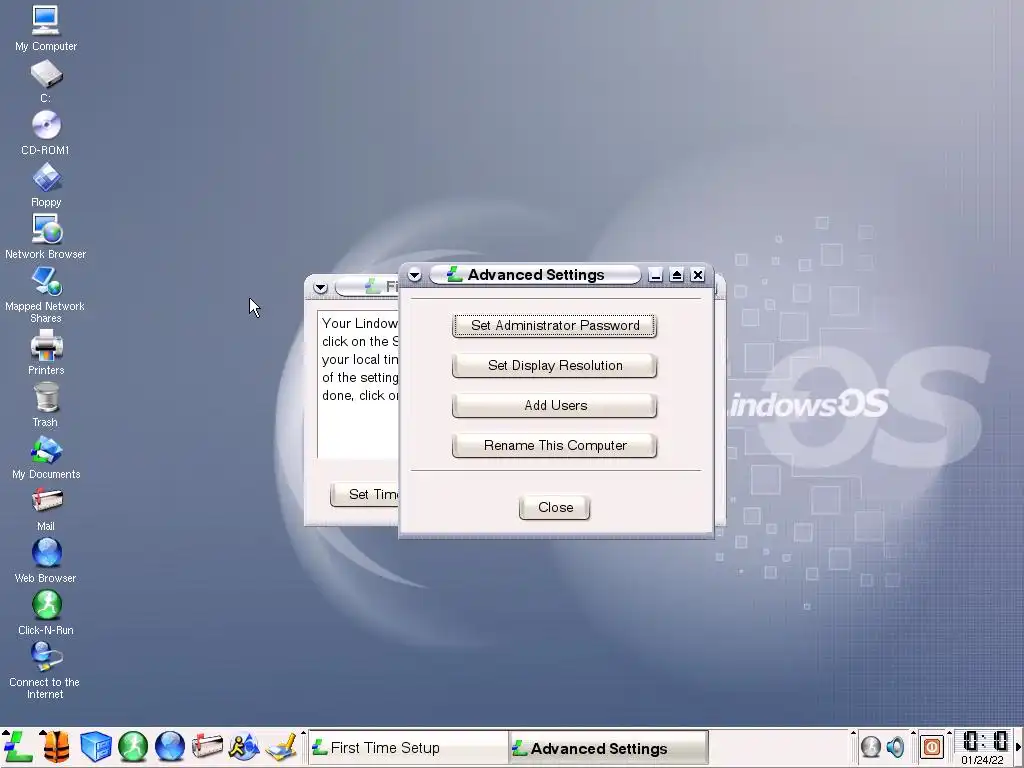The height and width of the screenshot is (768, 1024).
Task: Maximize the Advanced Settings window
Action: point(677,276)
